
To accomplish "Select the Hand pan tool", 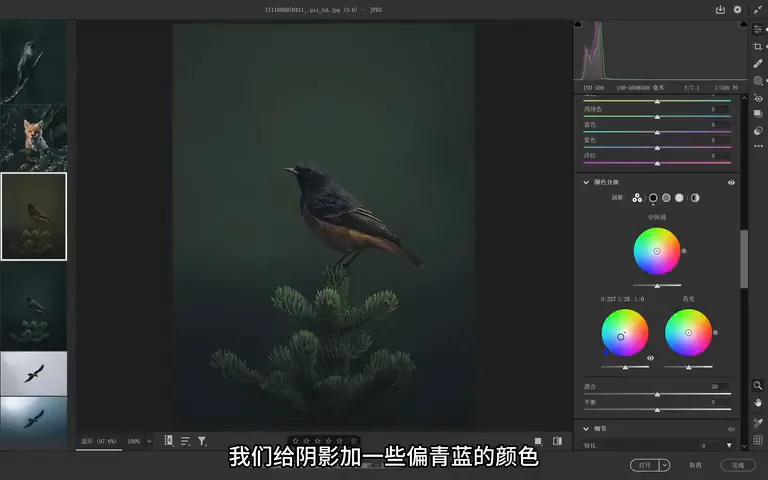I will coord(758,403).
